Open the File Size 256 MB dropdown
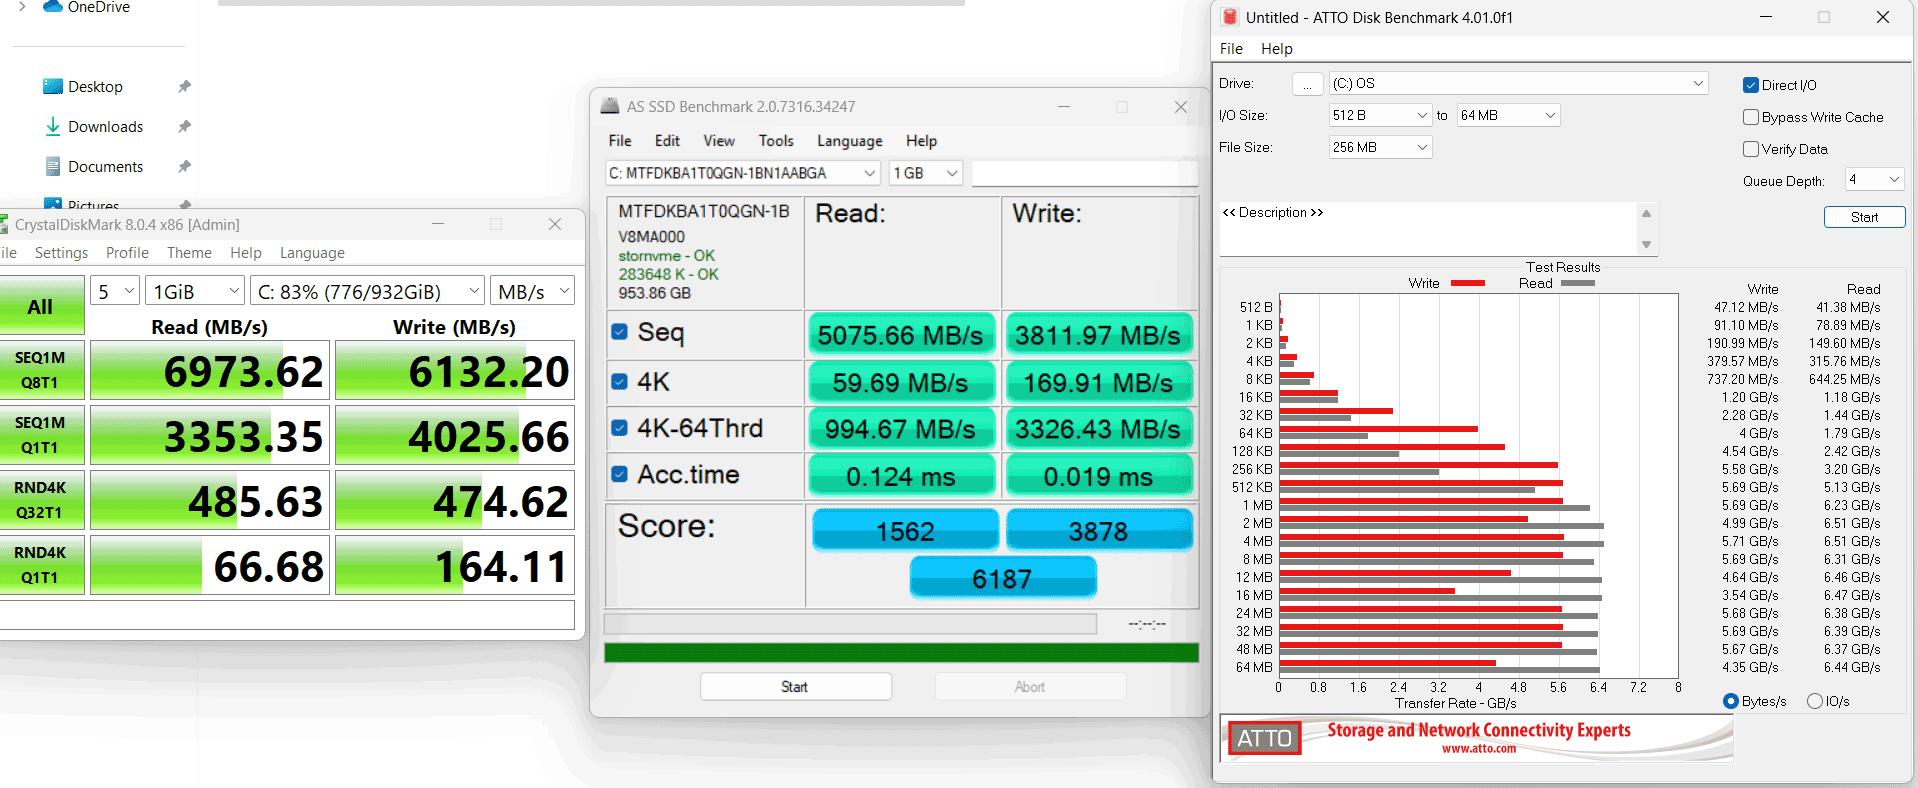 click(x=1380, y=147)
